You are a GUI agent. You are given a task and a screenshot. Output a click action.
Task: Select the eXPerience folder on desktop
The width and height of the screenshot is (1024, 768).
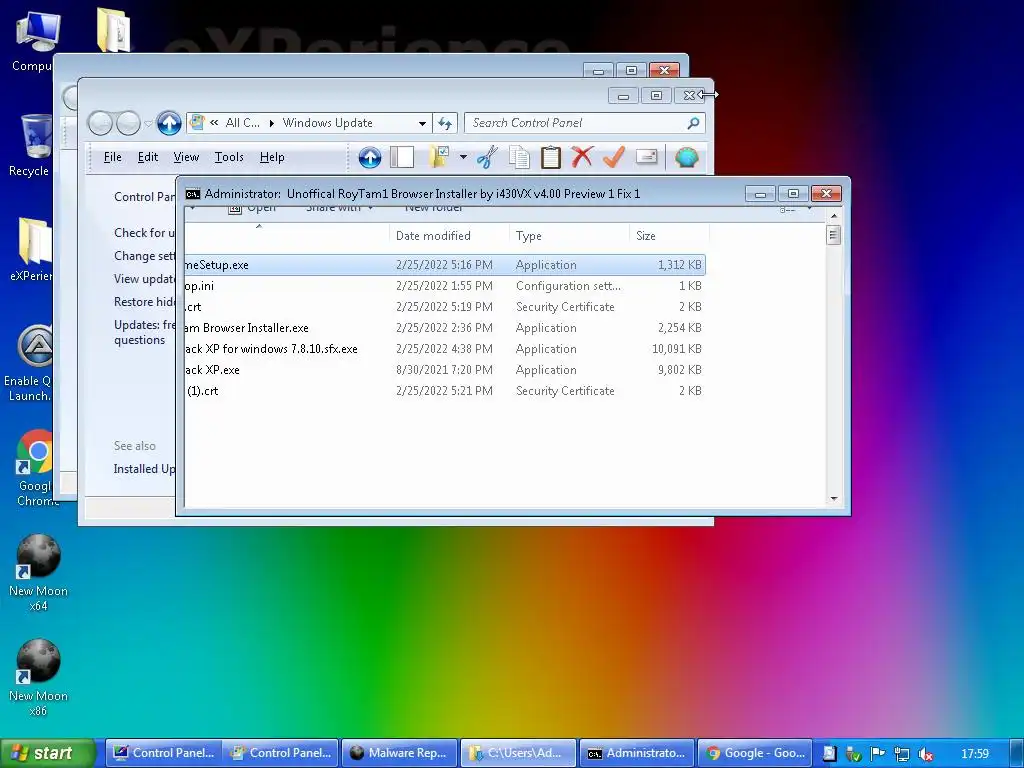(31, 249)
